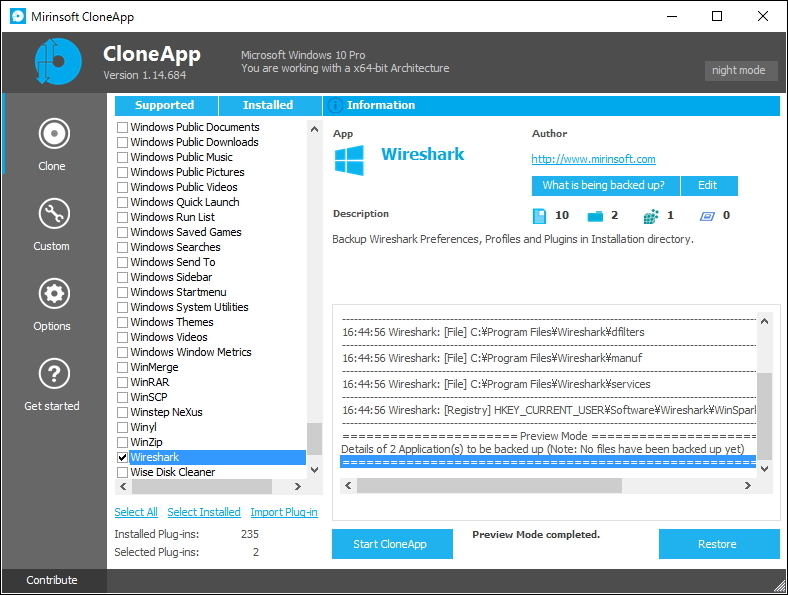Check the Winstep NeXus checkbox
The width and height of the screenshot is (788, 595).
(122, 413)
